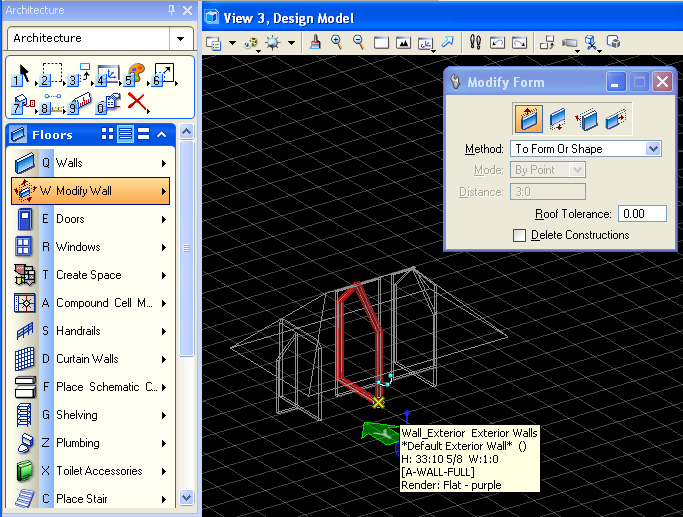Open the Camera settings icon
This screenshot has width=683, height=517.
(x=570, y=43)
